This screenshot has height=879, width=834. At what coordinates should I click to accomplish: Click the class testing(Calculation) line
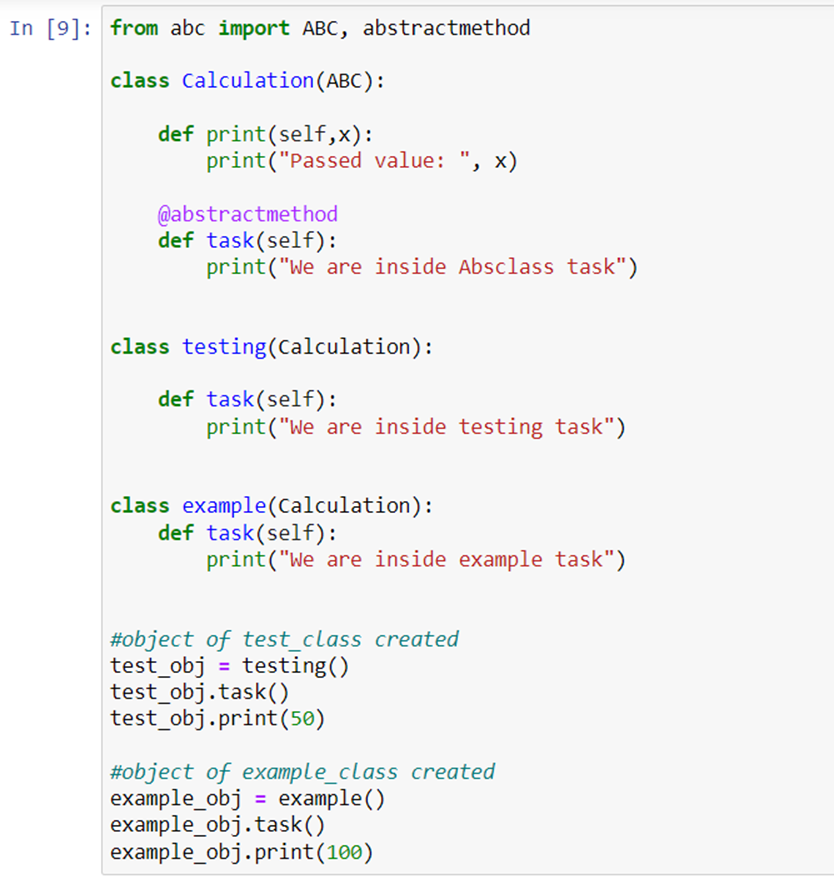pos(272,347)
